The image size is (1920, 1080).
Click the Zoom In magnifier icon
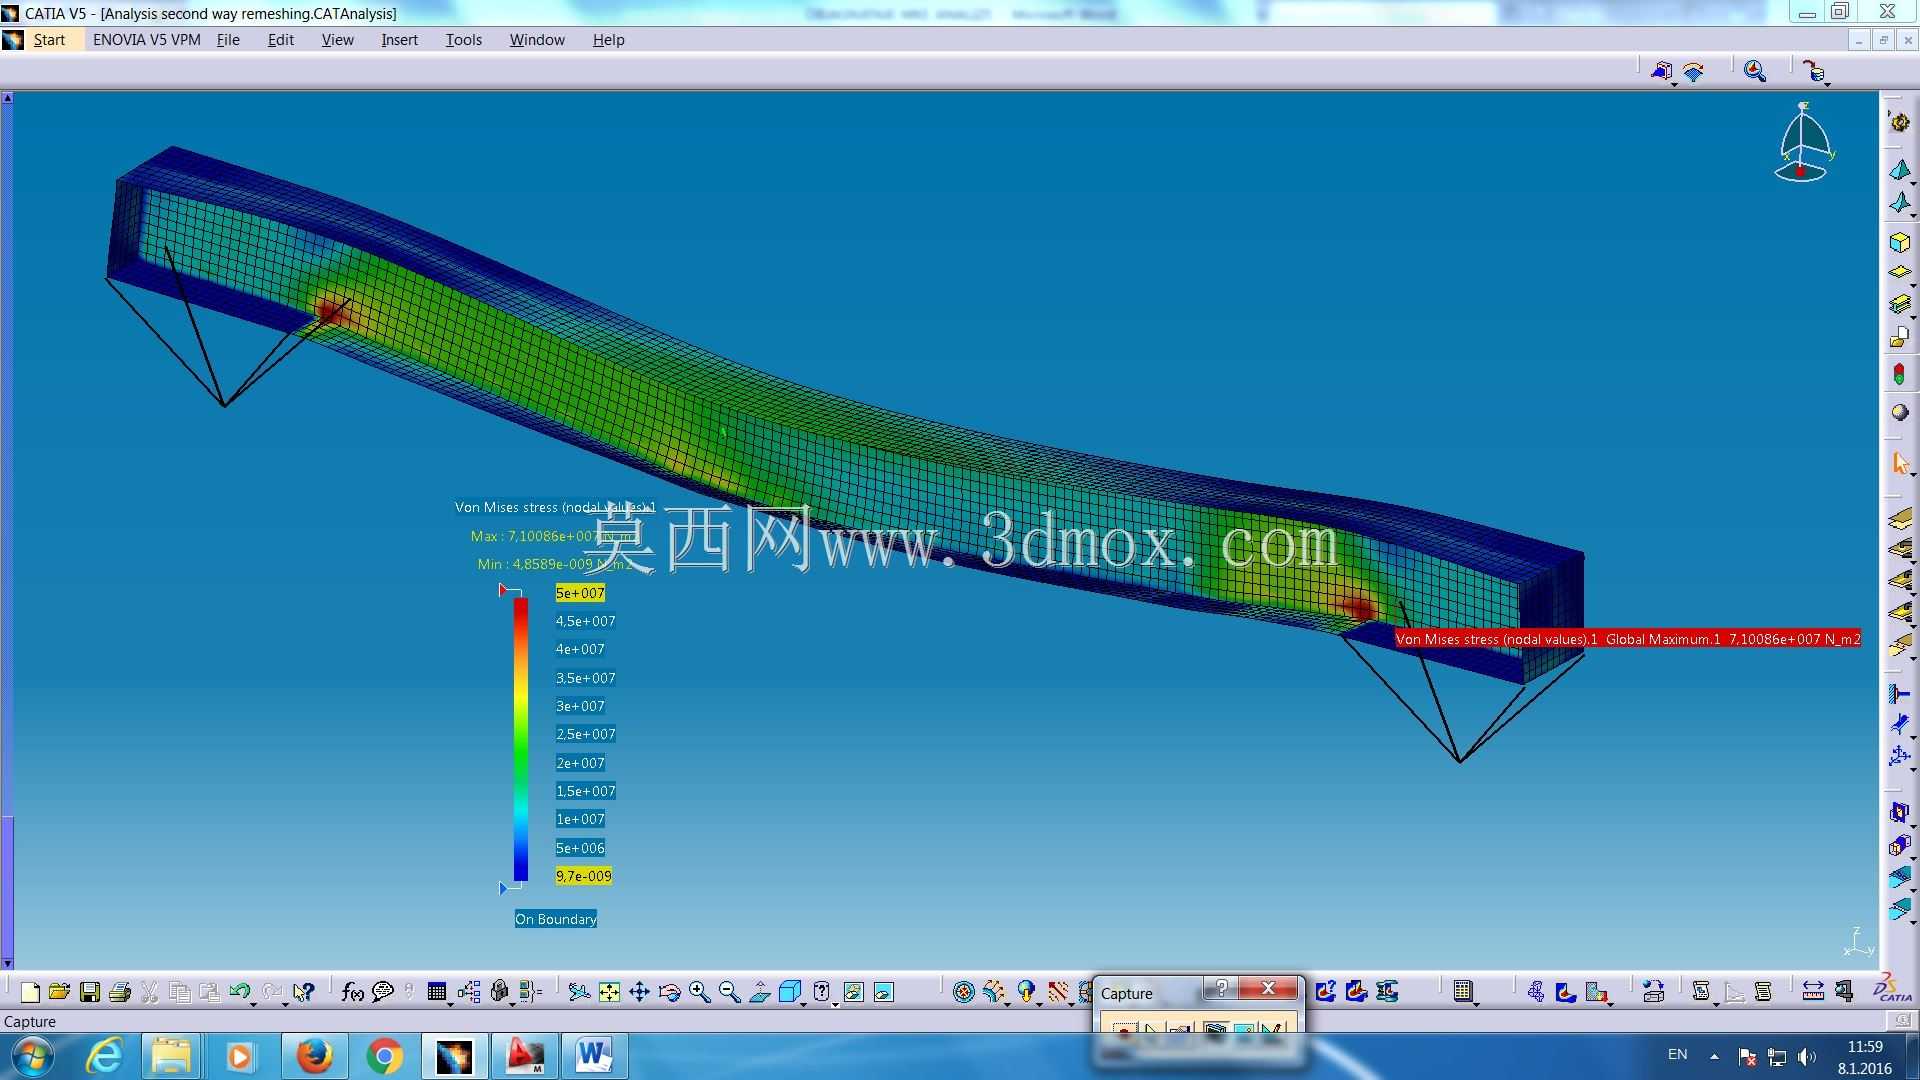coord(699,992)
